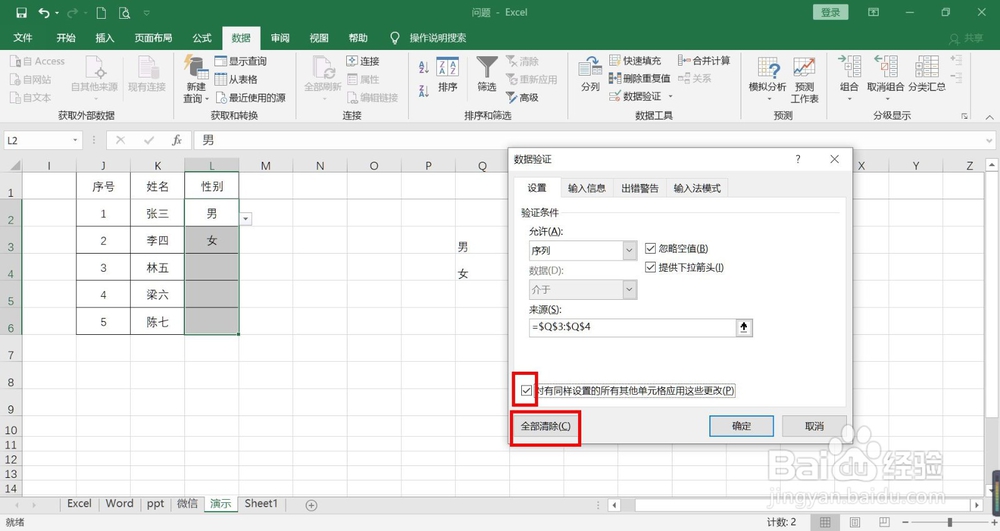Toggle 提供下拉箭头 checkbox
The height and width of the screenshot is (531, 1000).
click(651, 268)
